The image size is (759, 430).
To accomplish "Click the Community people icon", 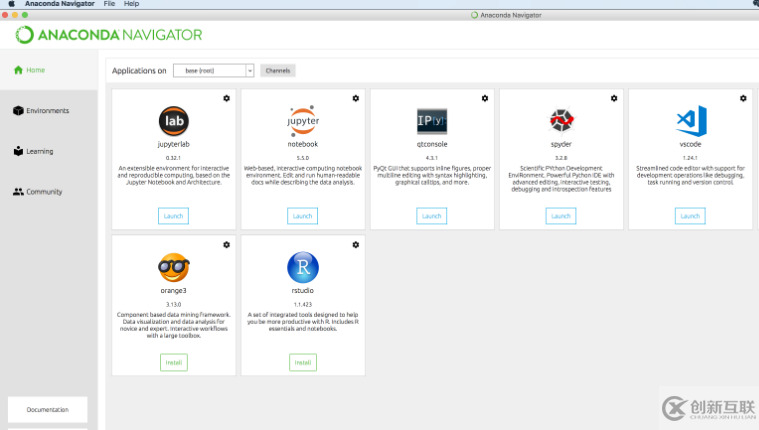I will [x=18, y=192].
